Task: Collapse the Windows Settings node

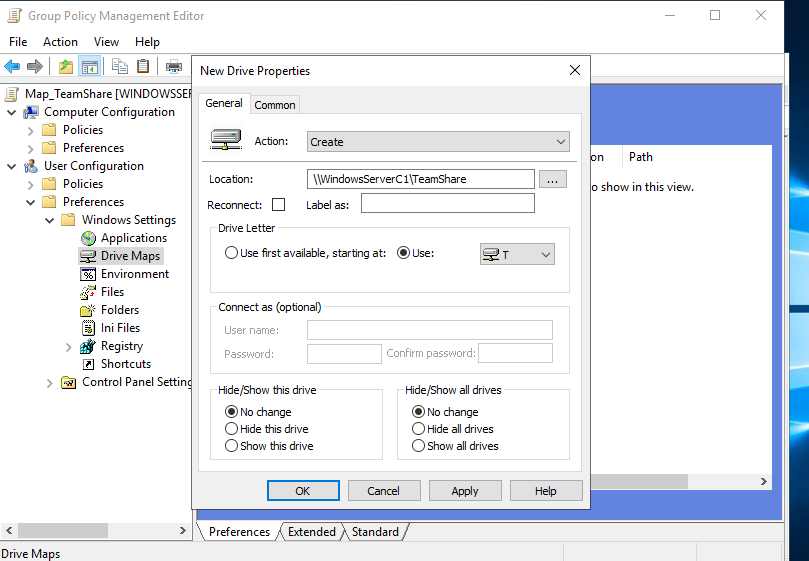Action: (50, 220)
